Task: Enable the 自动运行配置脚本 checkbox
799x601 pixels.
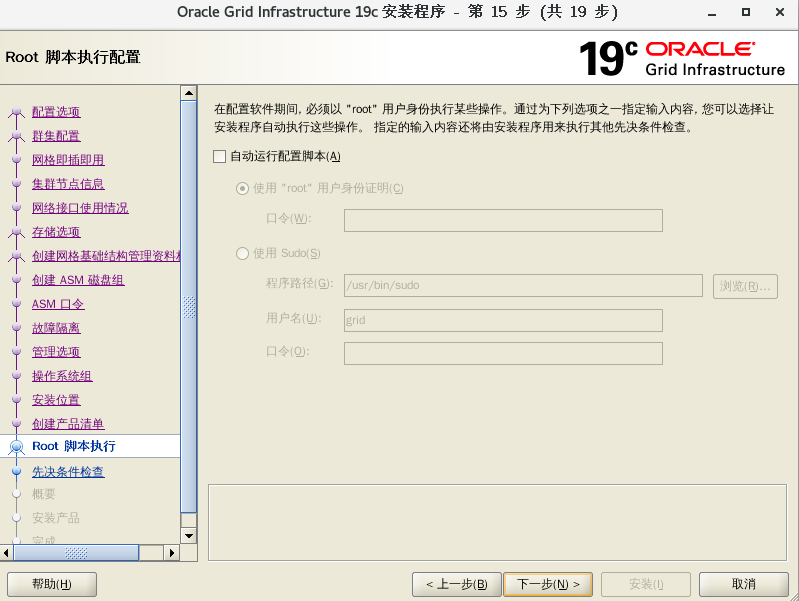Action: pyautogui.click(x=220, y=156)
